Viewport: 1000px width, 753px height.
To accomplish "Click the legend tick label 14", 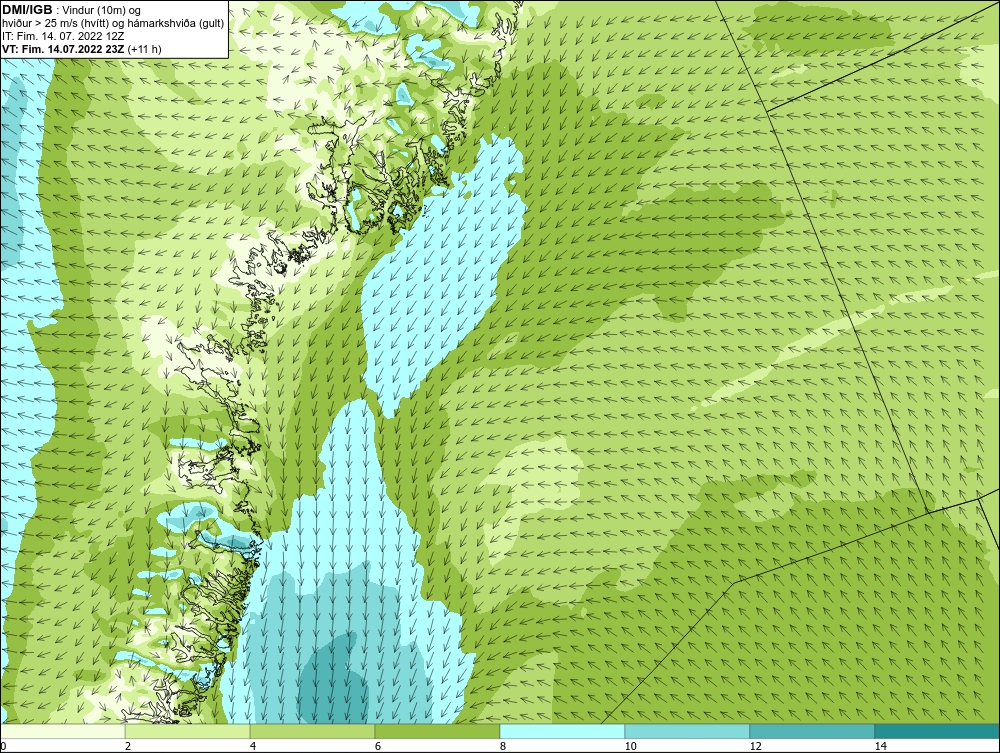I will coord(881,746).
